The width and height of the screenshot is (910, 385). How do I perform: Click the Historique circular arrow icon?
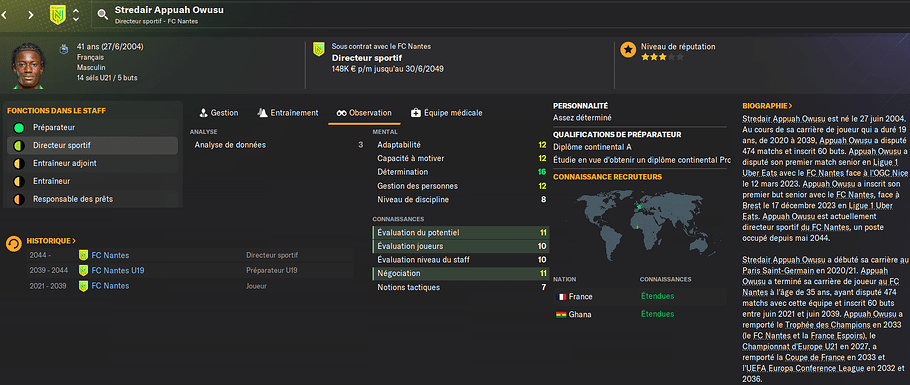click(x=13, y=244)
